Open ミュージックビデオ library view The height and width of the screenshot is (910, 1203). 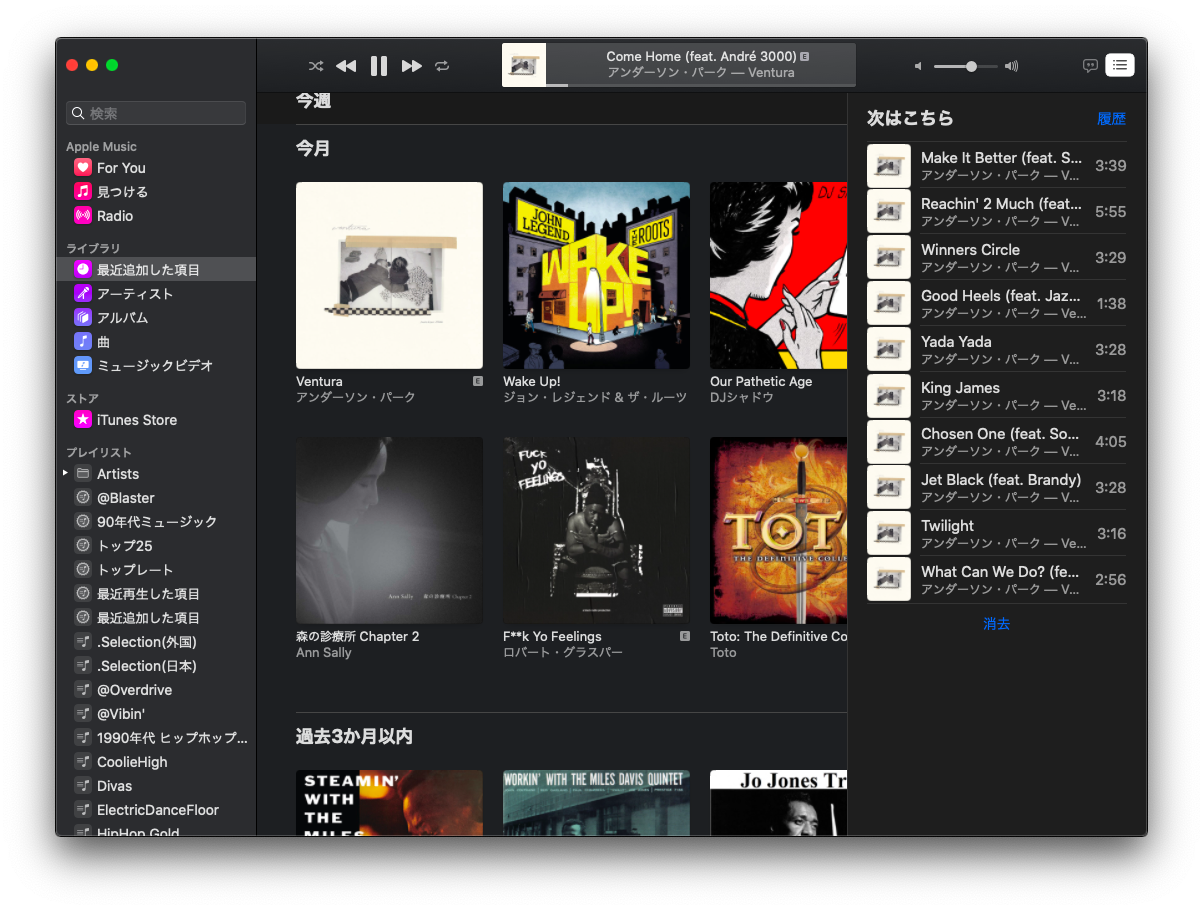pyautogui.click(x=156, y=366)
